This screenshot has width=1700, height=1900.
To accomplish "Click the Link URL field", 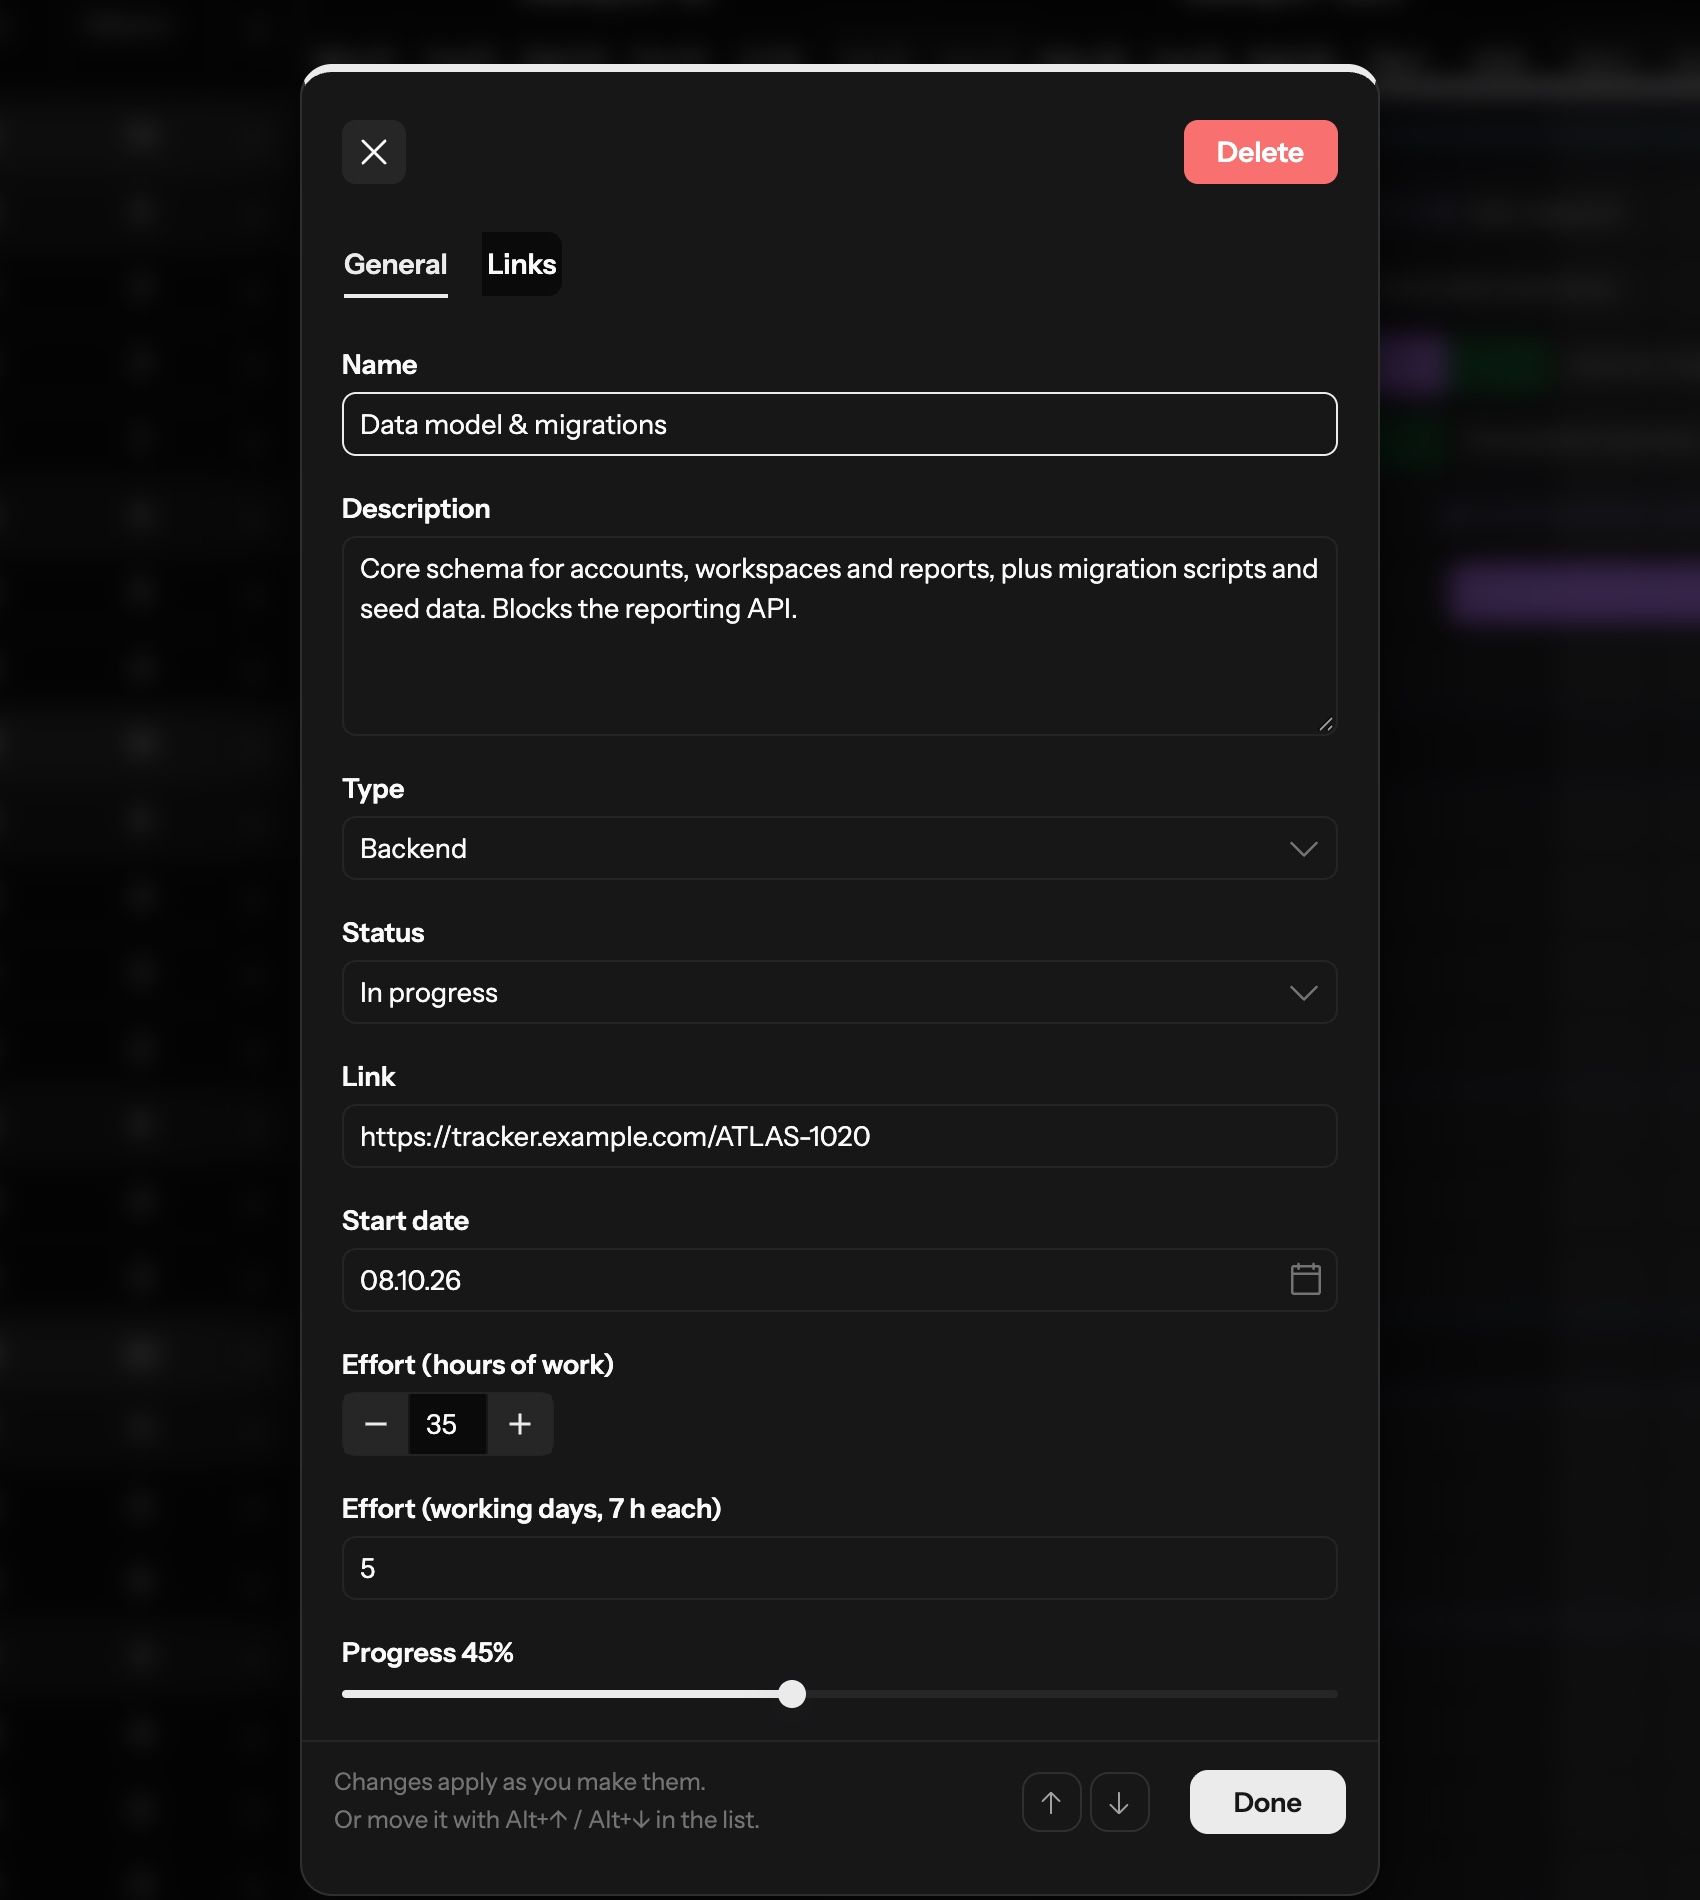I will pos(840,1136).
